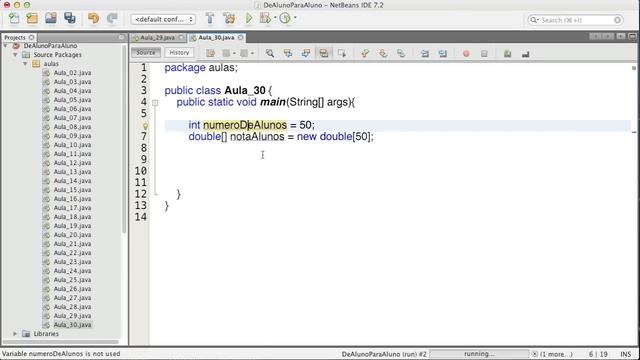Click the Build Project hammer icon
640x360 pixels.
pyautogui.click(x=210, y=18)
